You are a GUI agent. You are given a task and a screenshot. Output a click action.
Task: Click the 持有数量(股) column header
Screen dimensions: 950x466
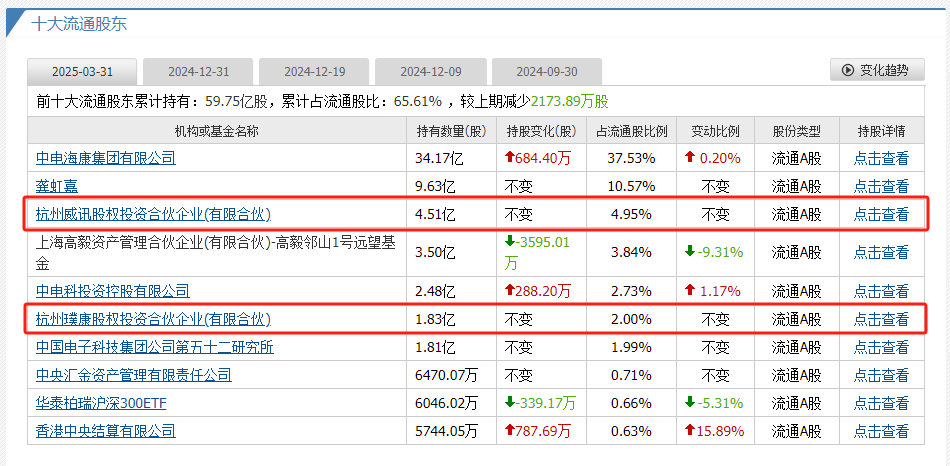click(451, 131)
